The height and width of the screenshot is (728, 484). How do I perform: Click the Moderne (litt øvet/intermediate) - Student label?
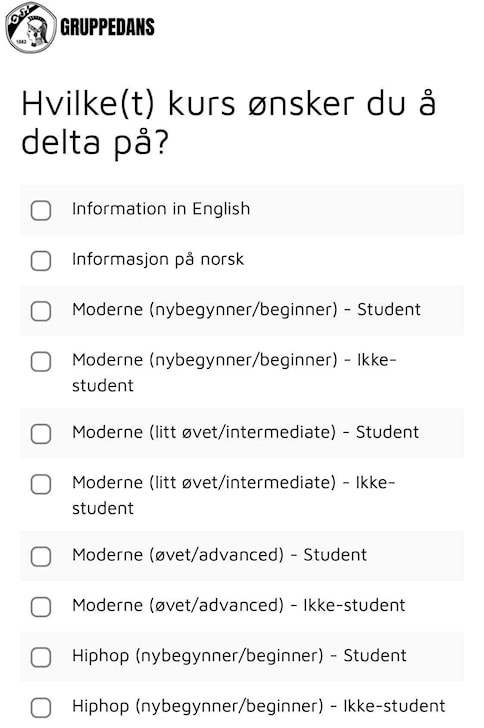[x=245, y=432]
